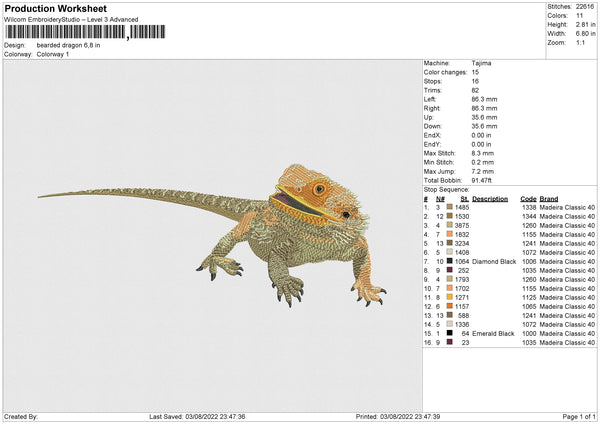Click the St. column header
Viewport: 600px width, 424px height.
tap(465, 198)
